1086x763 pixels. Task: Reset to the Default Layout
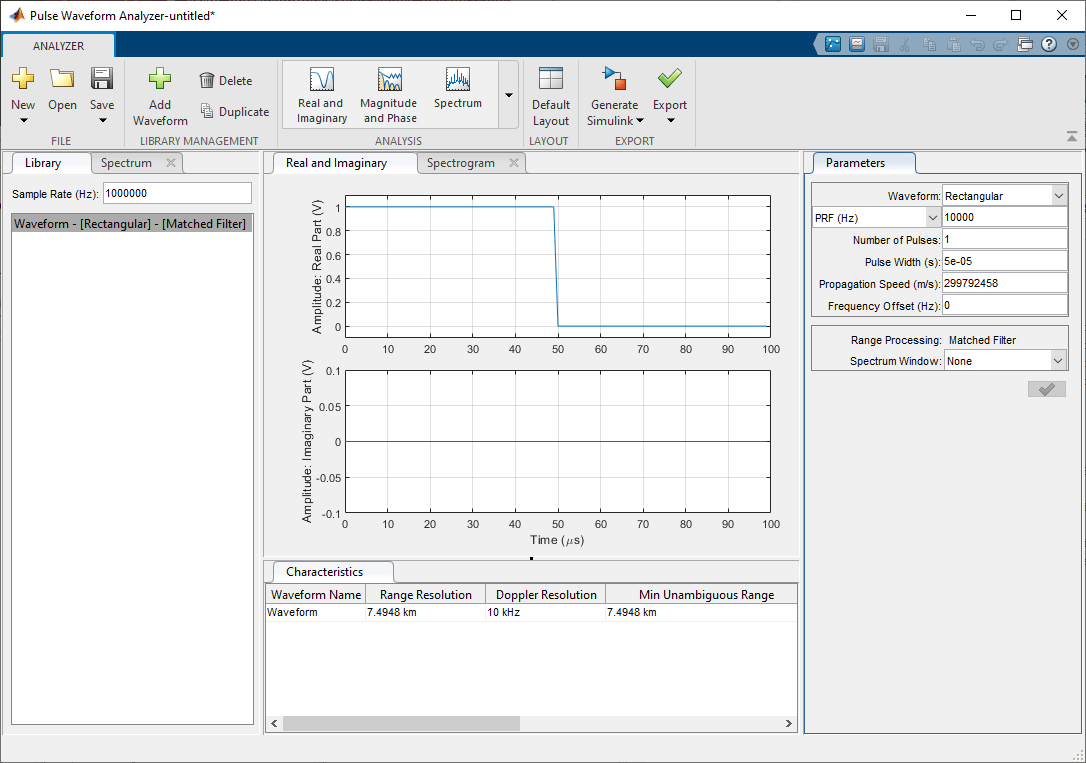click(551, 94)
